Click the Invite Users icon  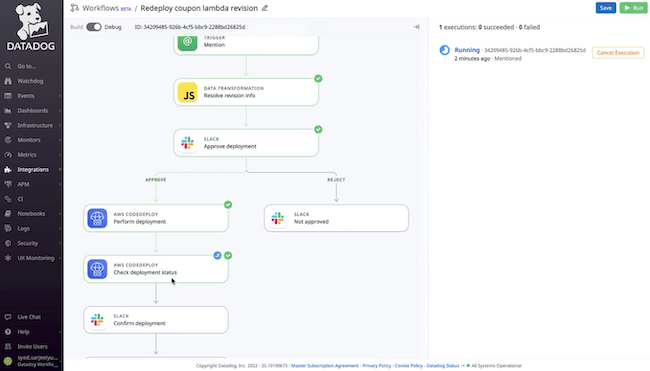tap(8, 347)
